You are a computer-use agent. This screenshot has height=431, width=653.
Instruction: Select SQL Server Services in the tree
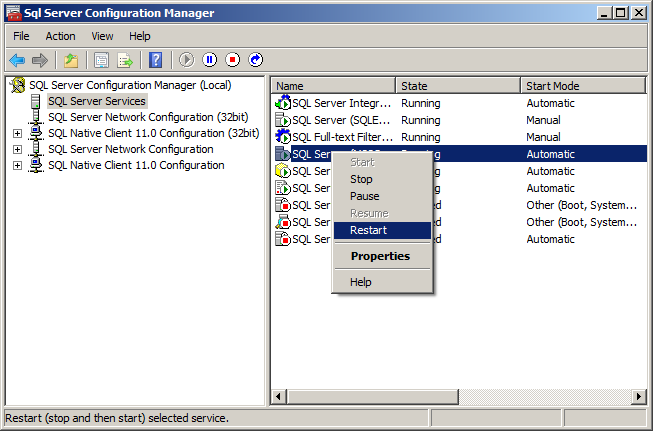point(97,101)
